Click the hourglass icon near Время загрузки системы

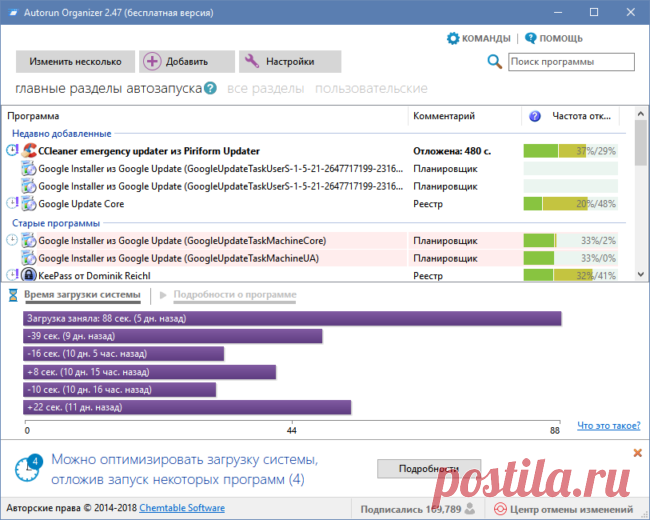click(x=13, y=295)
